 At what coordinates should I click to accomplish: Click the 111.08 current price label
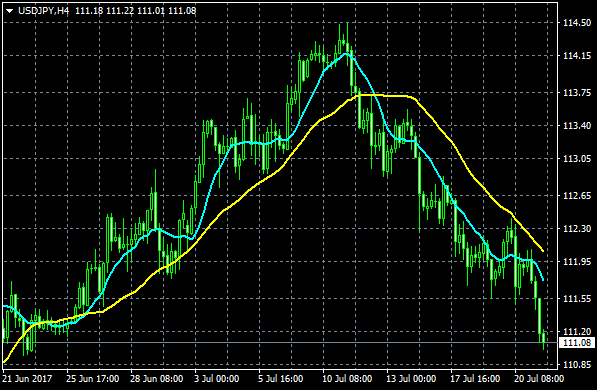coord(577,343)
